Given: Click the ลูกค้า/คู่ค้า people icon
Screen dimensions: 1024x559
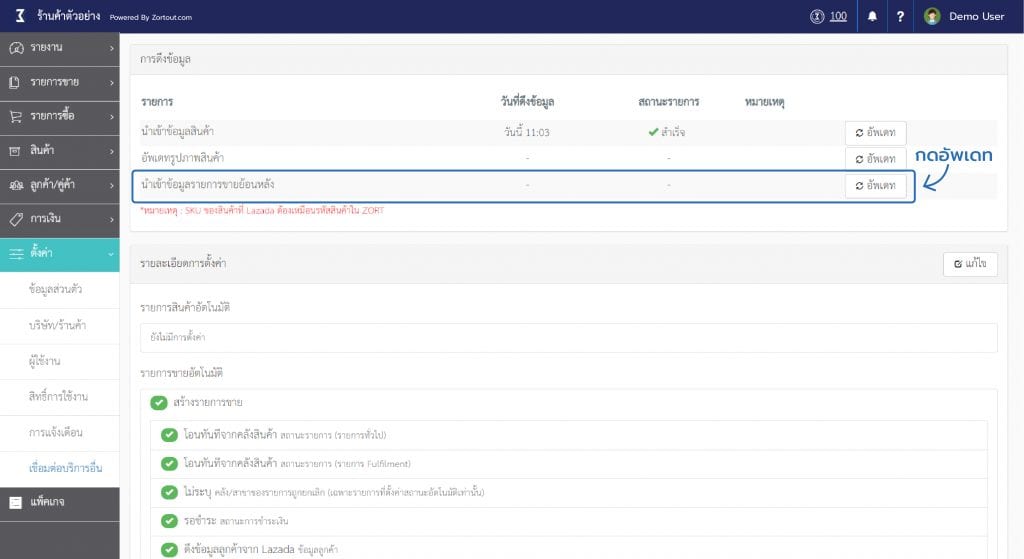Looking at the screenshot, I should point(16,185).
